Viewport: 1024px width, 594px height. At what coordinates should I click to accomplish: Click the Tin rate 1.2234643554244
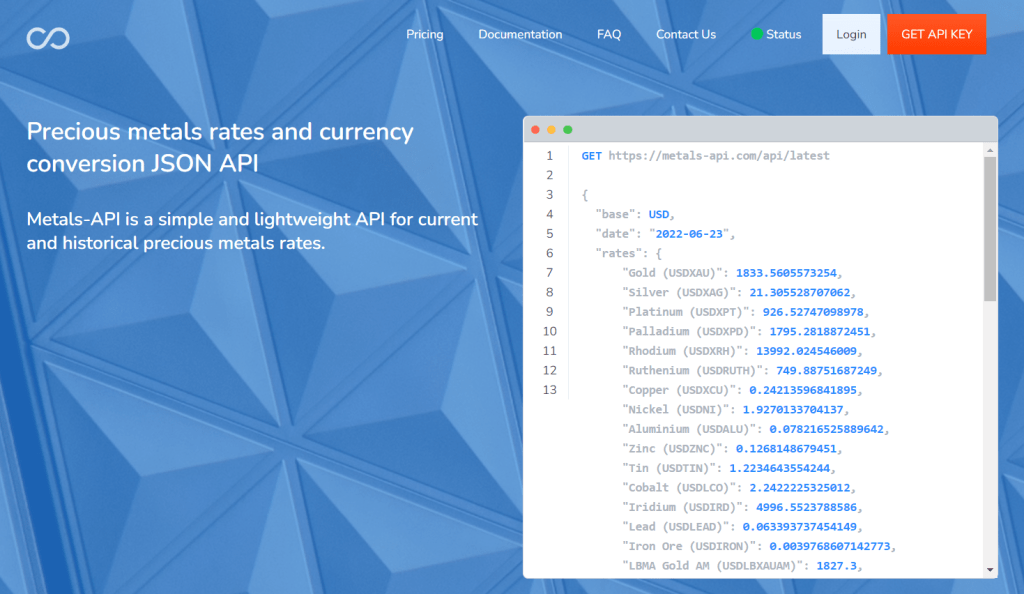(780, 468)
